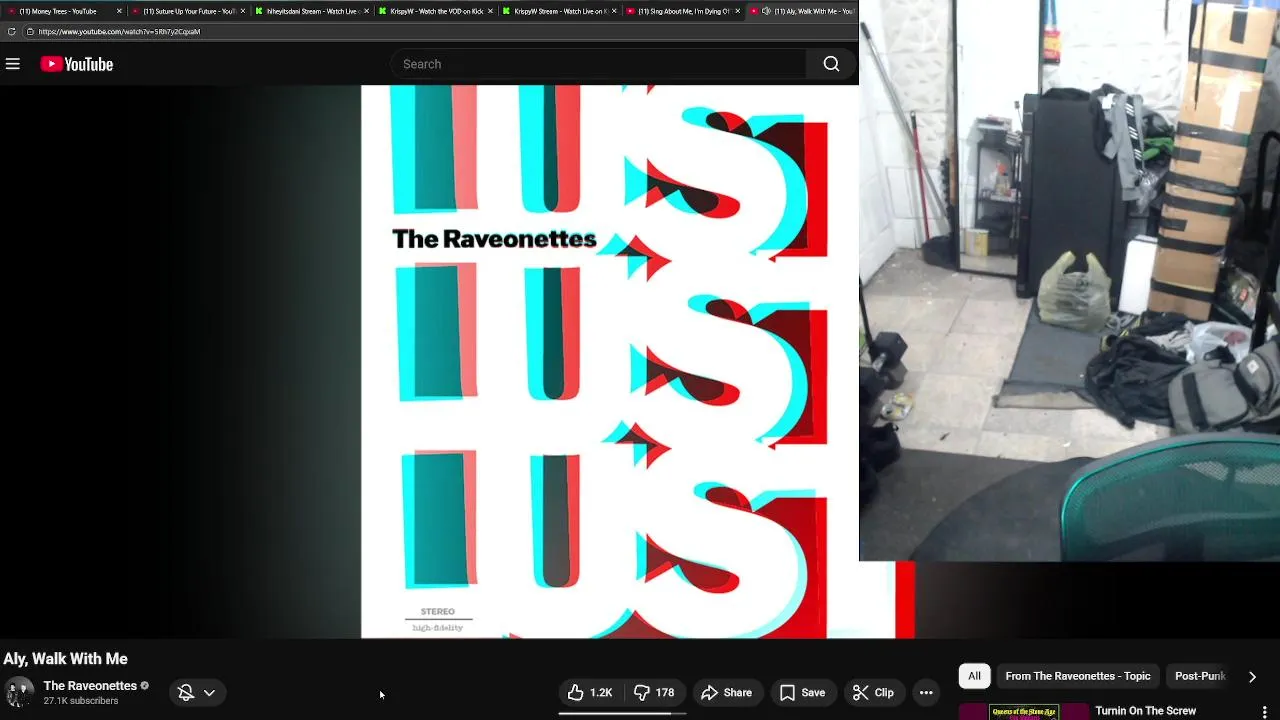Close the KrispyW Stream Watch Live tab
Viewport: 1280px width, 720px height.
pyautogui.click(x=614, y=11)
